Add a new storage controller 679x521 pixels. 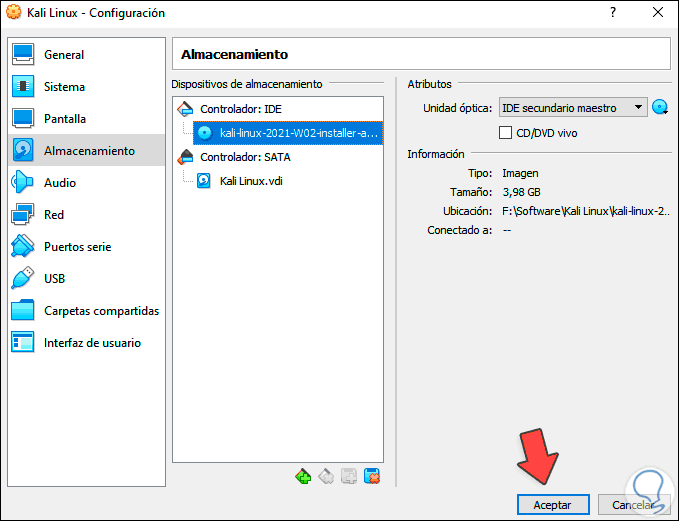coord(303,476)
